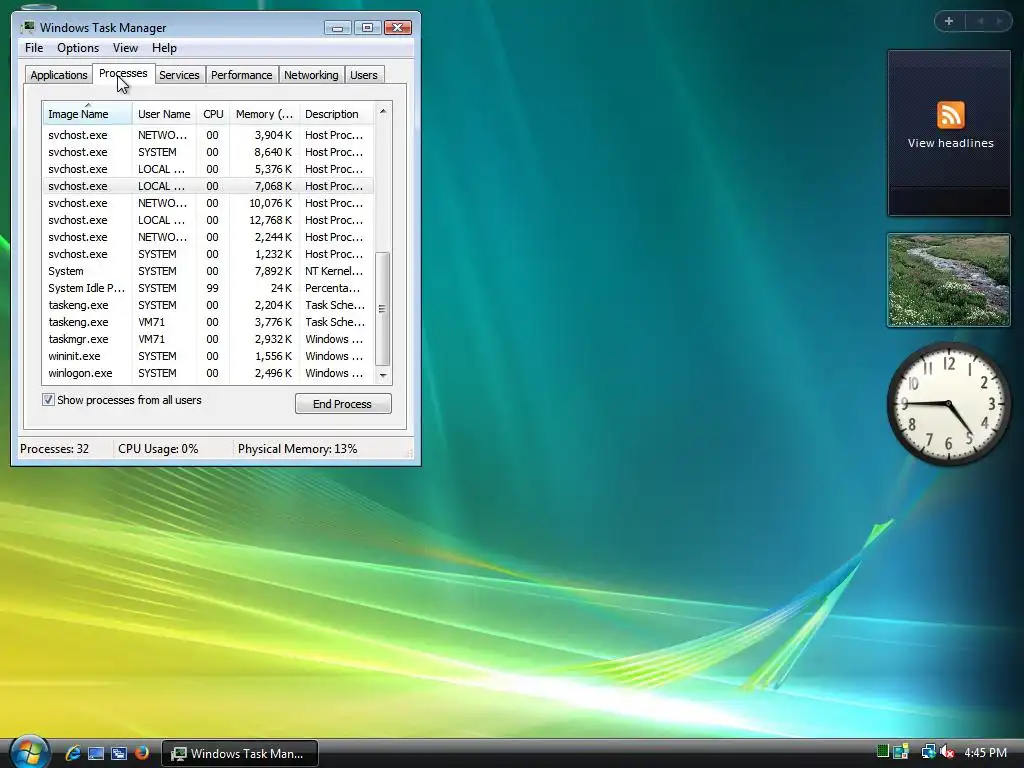Select svchost.exe row using 10,076 K
The width and height of the screenshot is (1024, 768).
[209, 203]
